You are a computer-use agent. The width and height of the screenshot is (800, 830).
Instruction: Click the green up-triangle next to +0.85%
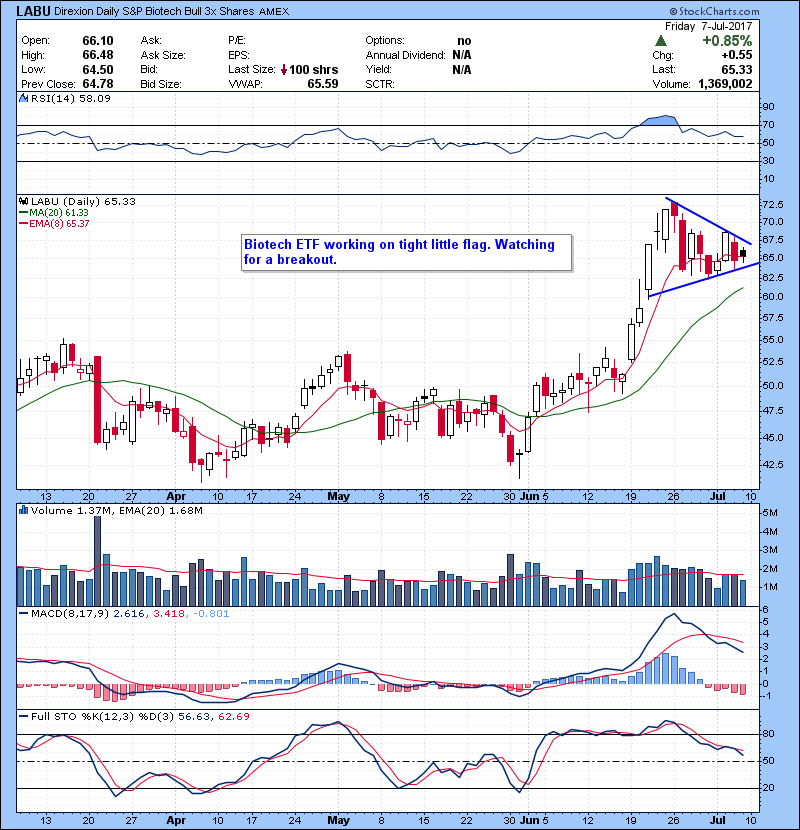tap(660, 40)
